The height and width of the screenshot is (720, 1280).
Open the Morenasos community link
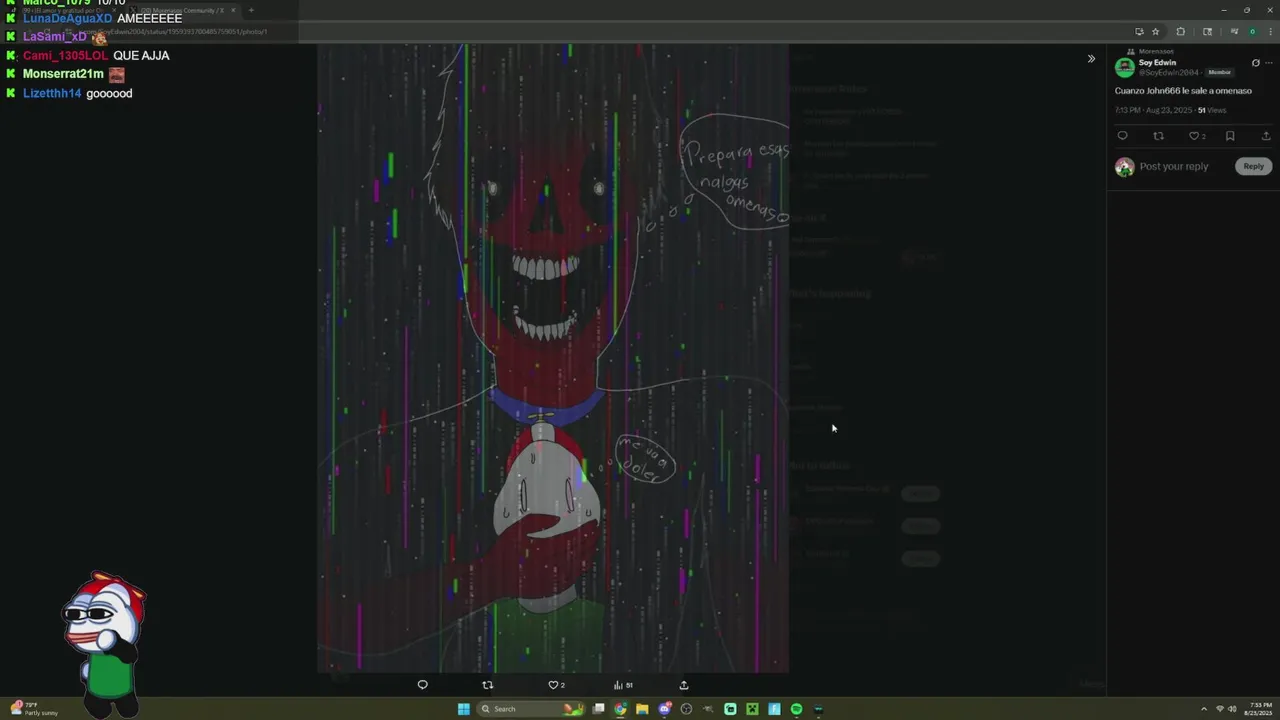1156,51
